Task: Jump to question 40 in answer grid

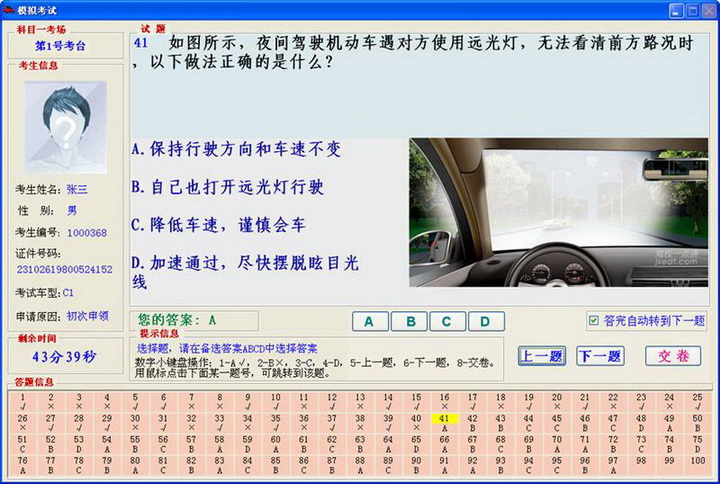Action: point(416,423)
